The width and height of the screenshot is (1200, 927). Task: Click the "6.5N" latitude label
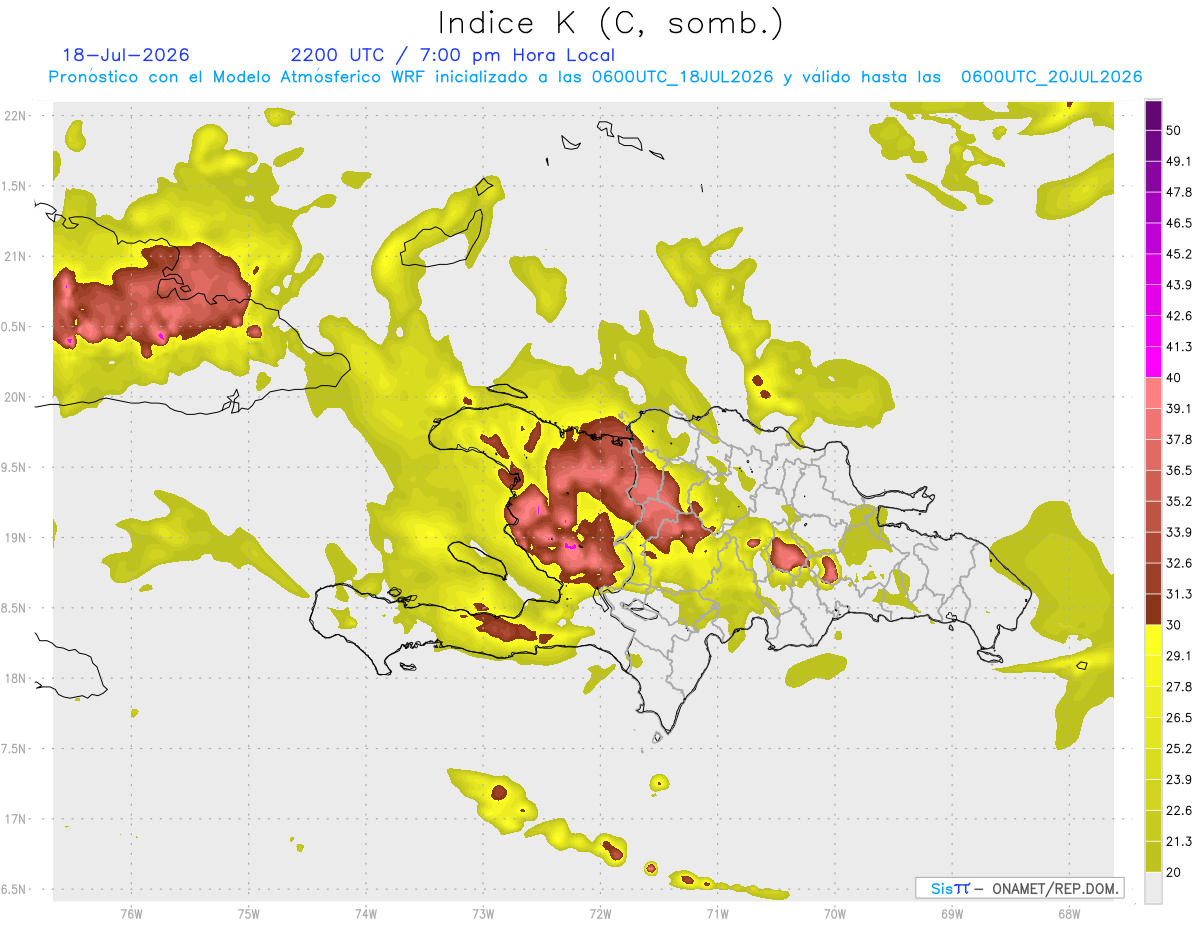click(15, 889)
